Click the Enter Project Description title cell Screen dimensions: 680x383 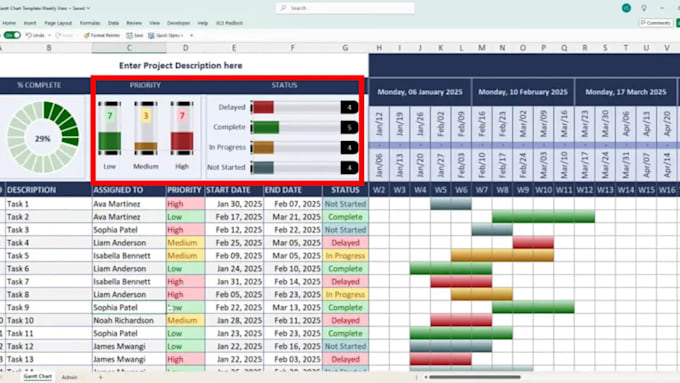tap(180, 65)
